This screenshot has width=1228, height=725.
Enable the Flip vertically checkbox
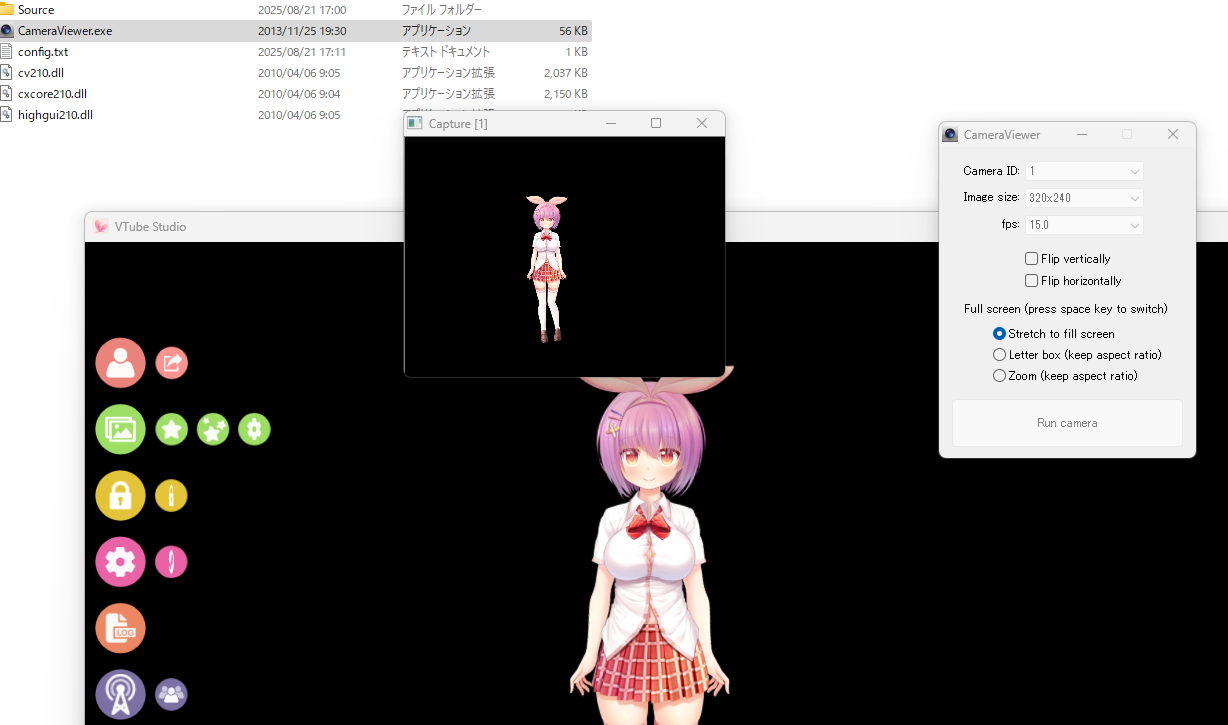(x=1031, y=258)
